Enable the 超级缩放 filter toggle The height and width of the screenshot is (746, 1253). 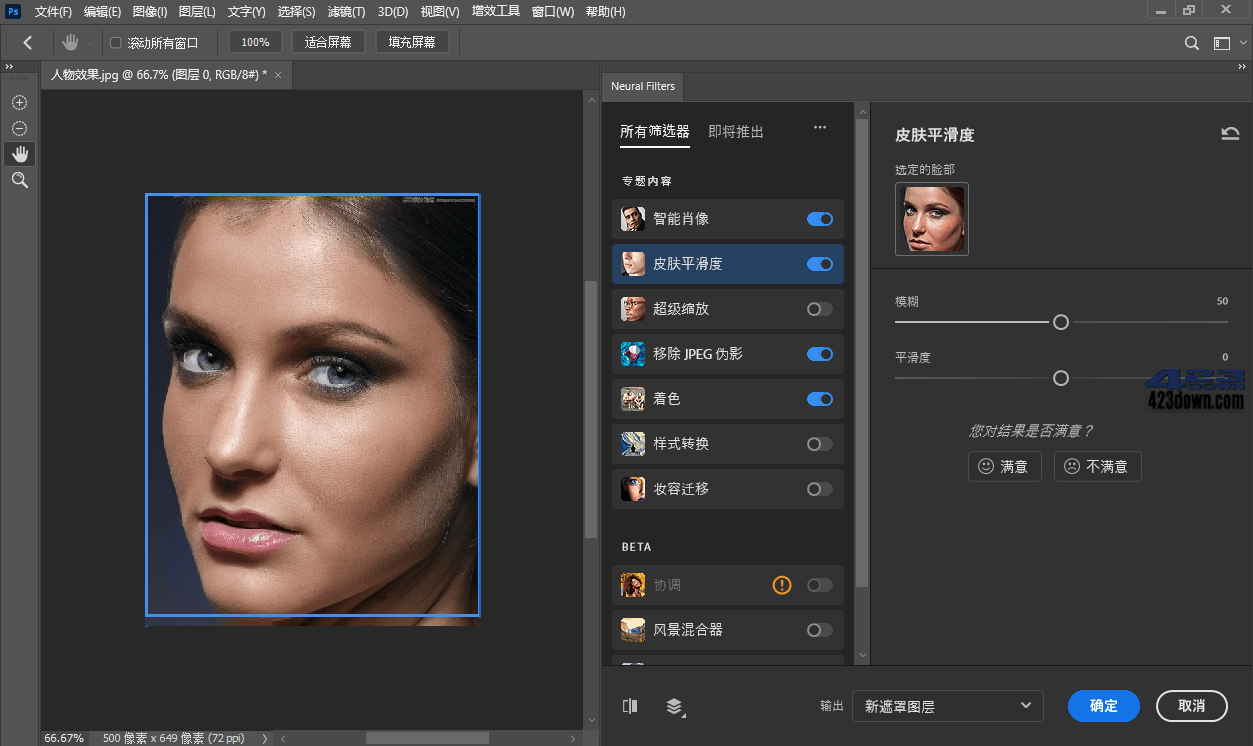pos(819,309)
